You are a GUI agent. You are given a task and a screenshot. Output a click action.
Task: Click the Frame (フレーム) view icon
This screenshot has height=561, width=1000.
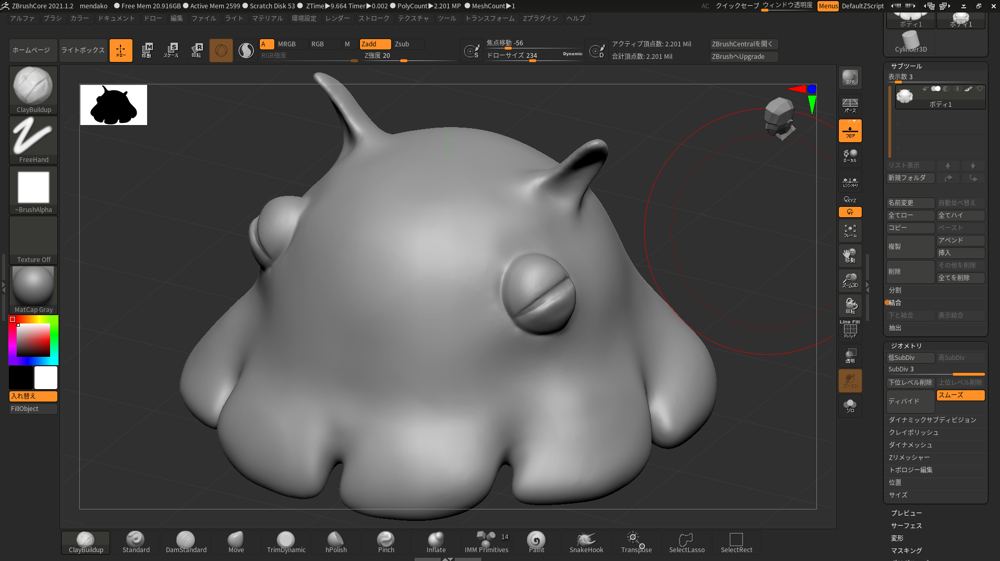coord(850,231)
